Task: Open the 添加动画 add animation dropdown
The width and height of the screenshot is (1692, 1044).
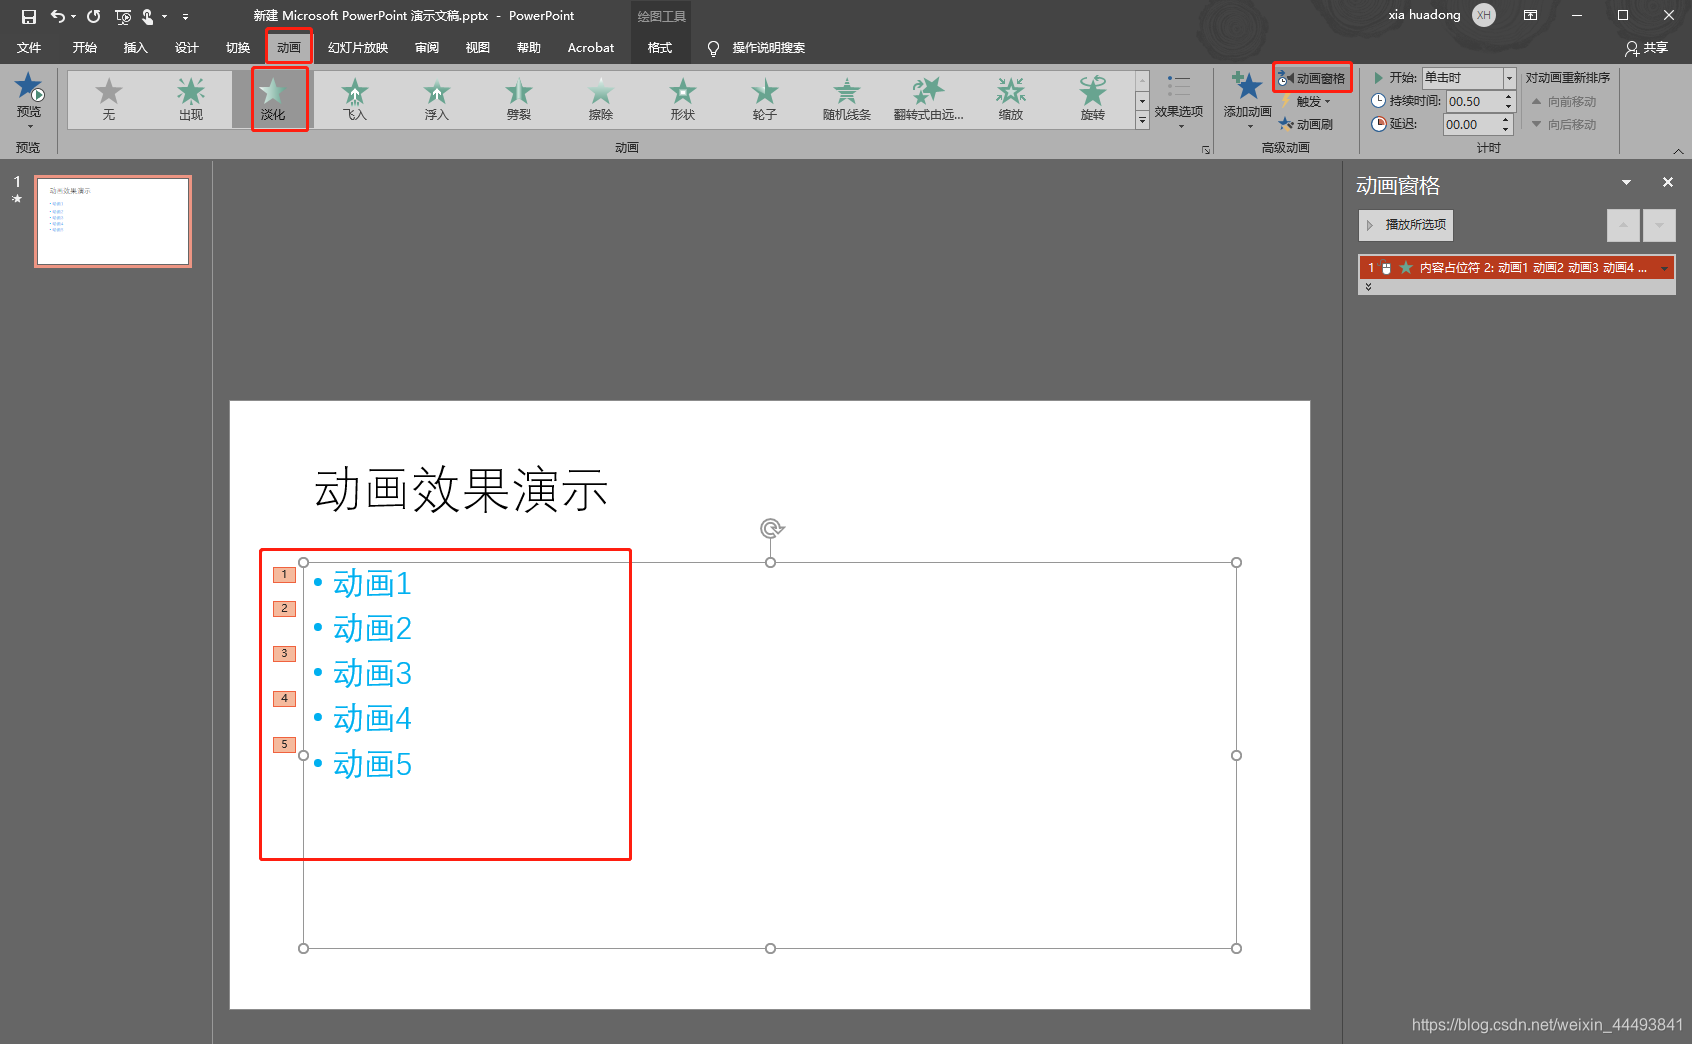Action: tap(1247, 100)
